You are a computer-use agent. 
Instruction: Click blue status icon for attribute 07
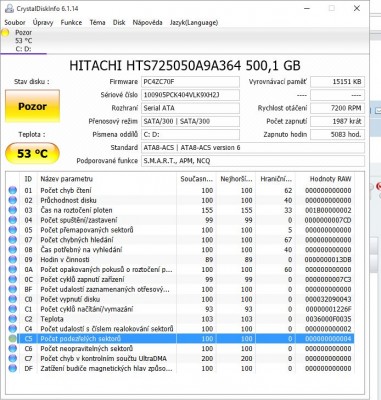coord(13,240)
